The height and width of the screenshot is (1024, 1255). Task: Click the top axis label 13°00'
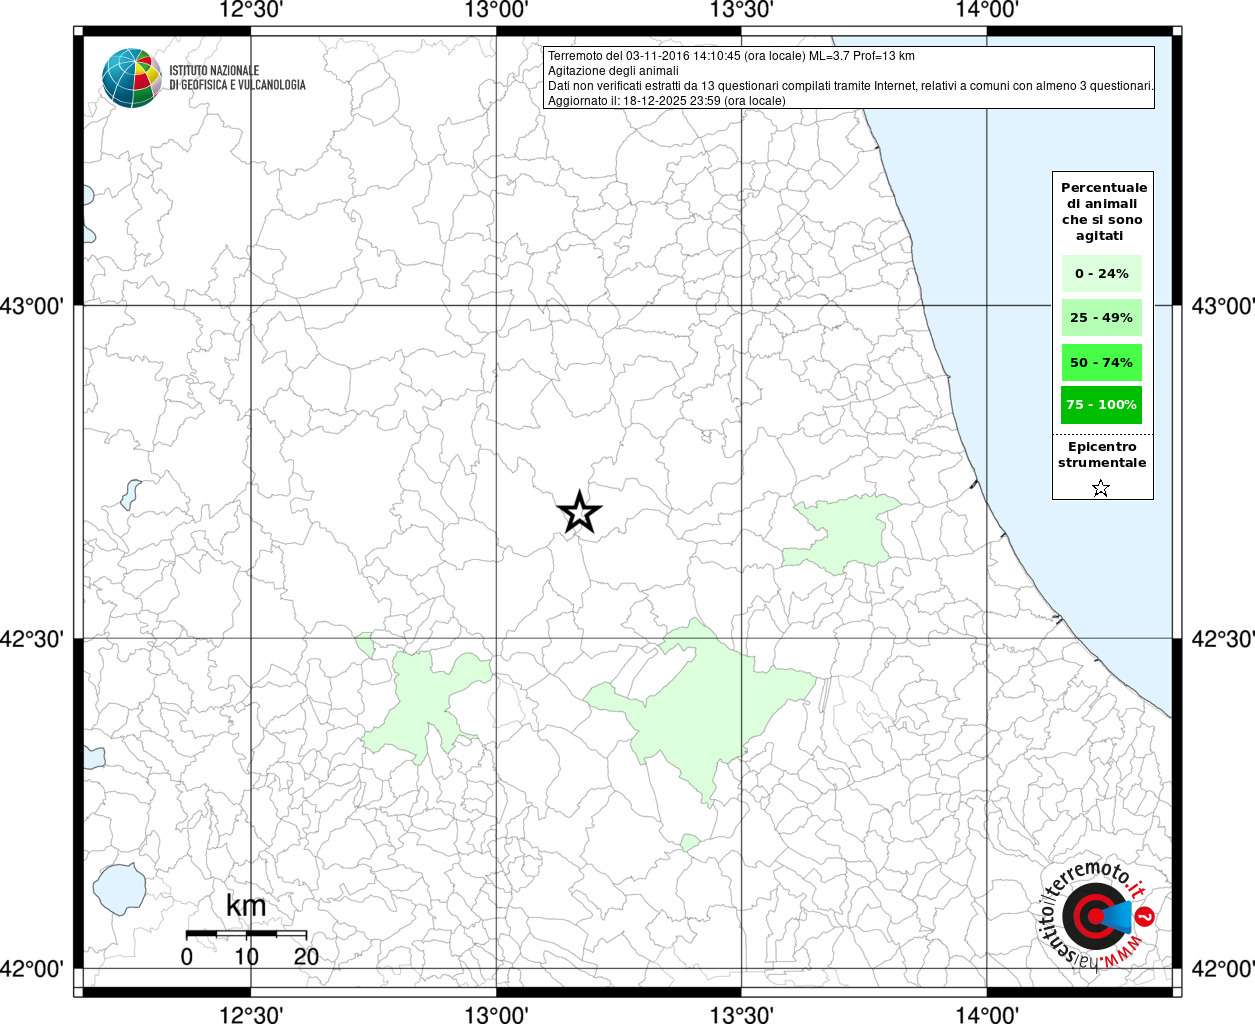click(x=496, y=10)
